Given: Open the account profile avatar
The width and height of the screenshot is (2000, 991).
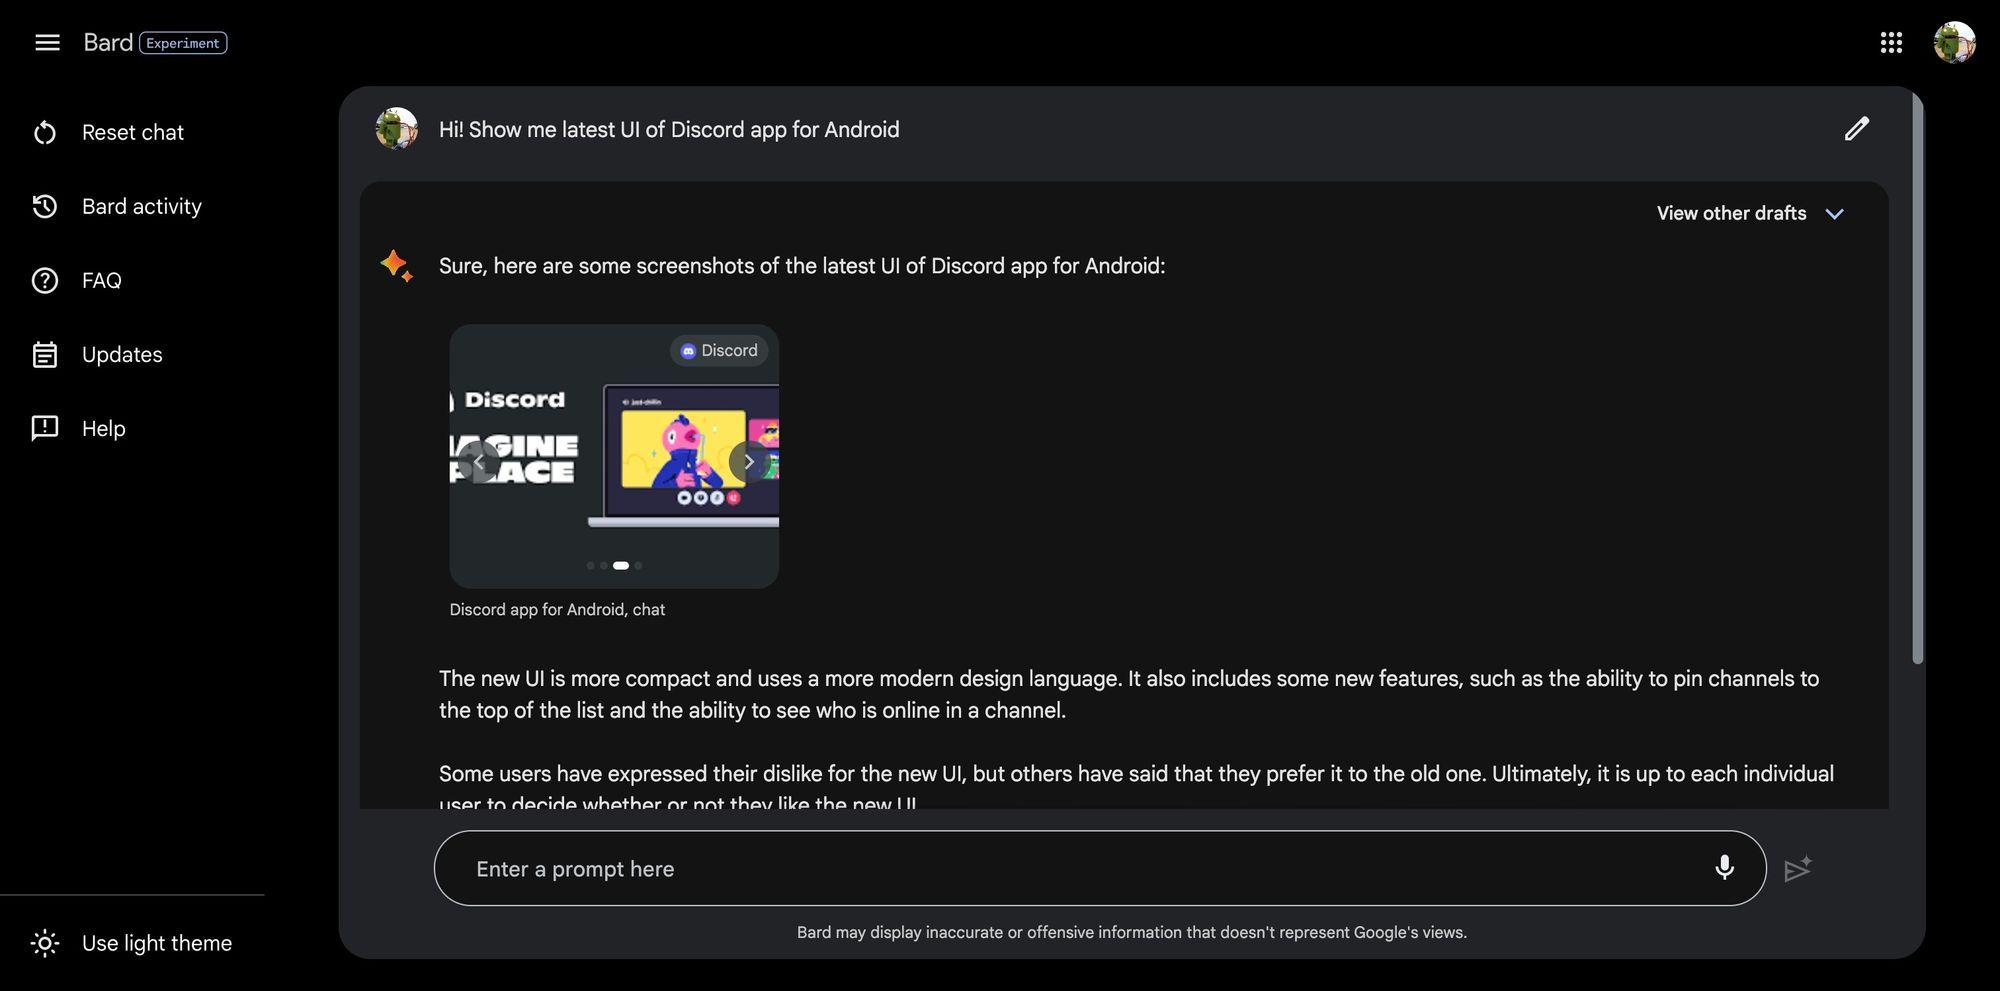Looking at the screenshot, I should [1954, 43].
